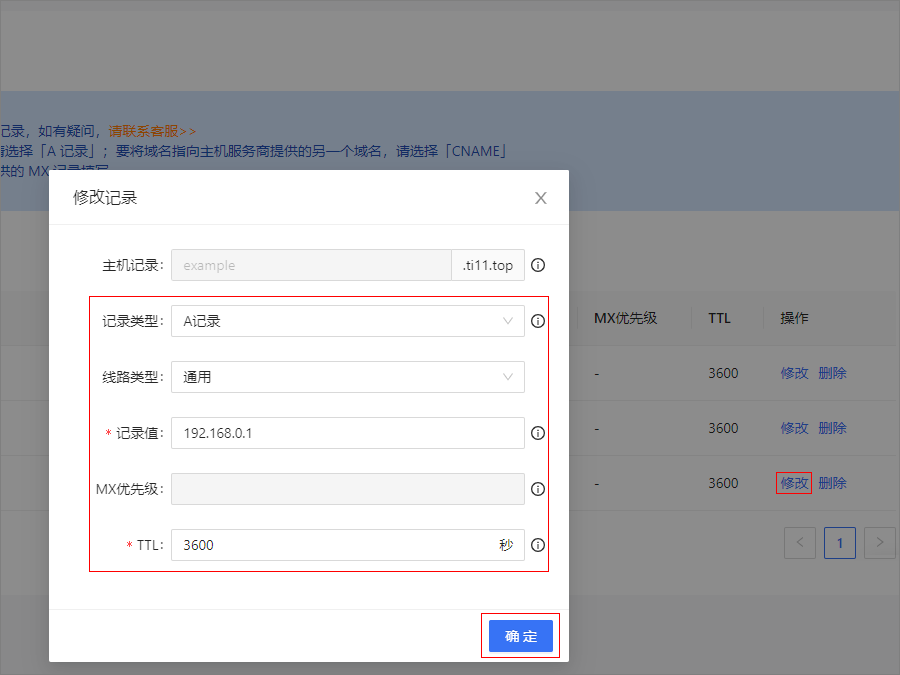Click the disabled MX优先级 input field
Viewport: 900px width, 675px height.
(x=348, y=489)
